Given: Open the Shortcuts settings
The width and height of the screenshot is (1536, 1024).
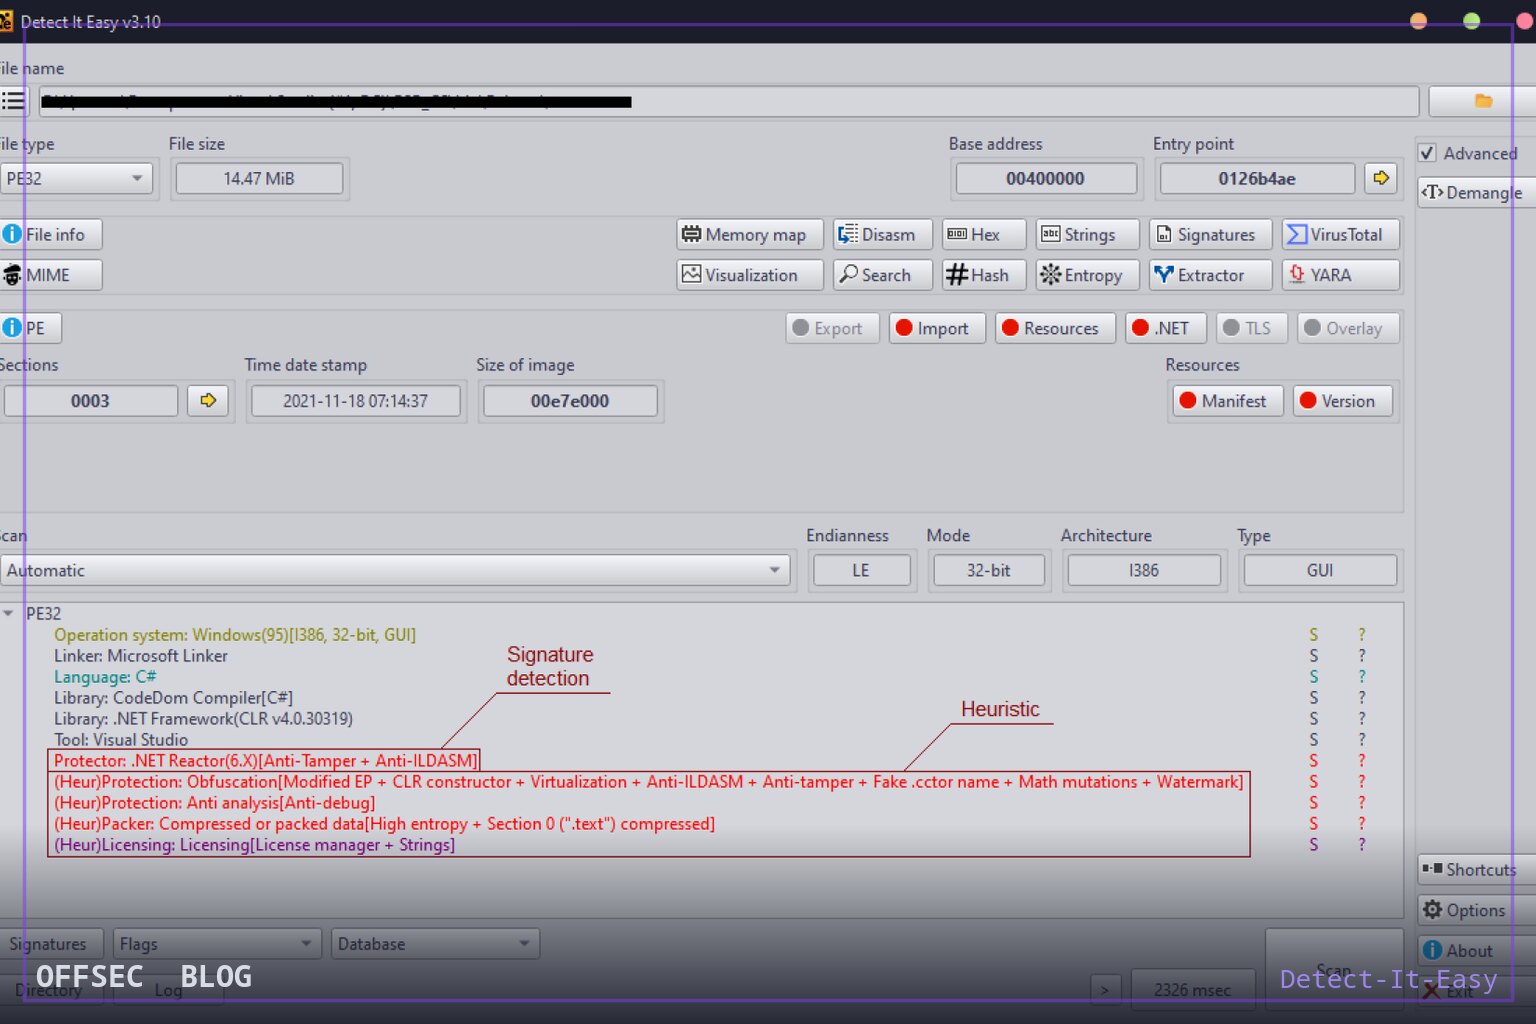Looking at the screenshot, I should [1475, 869].
